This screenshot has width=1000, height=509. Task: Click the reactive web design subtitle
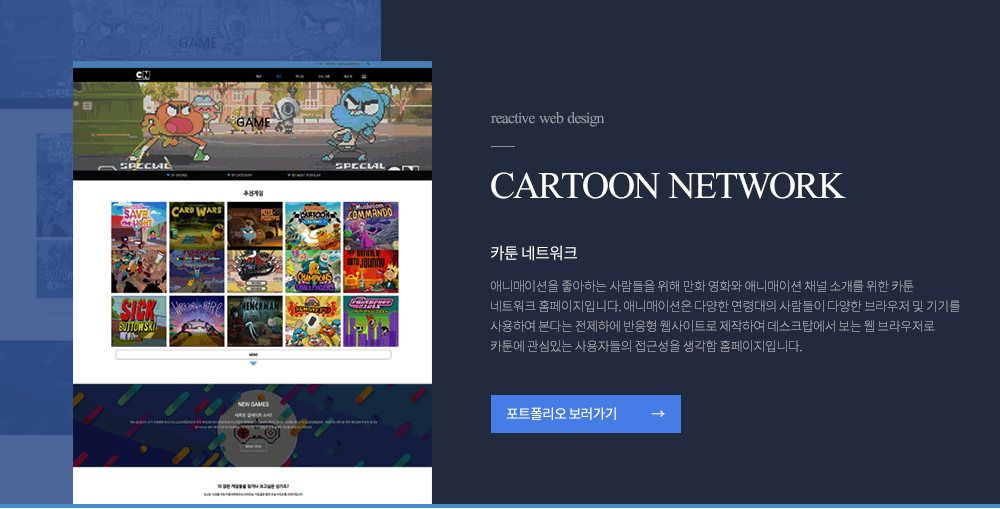coord(547,118)
